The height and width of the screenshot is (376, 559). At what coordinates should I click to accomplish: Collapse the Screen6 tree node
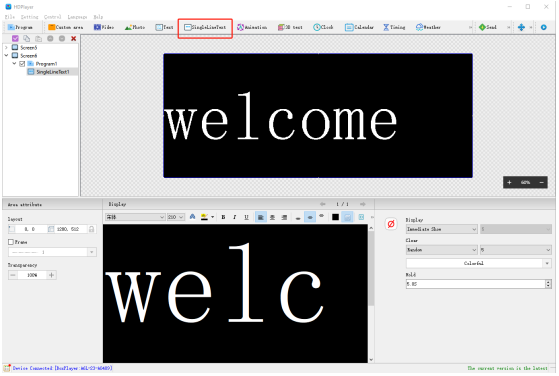coord(6,56)
